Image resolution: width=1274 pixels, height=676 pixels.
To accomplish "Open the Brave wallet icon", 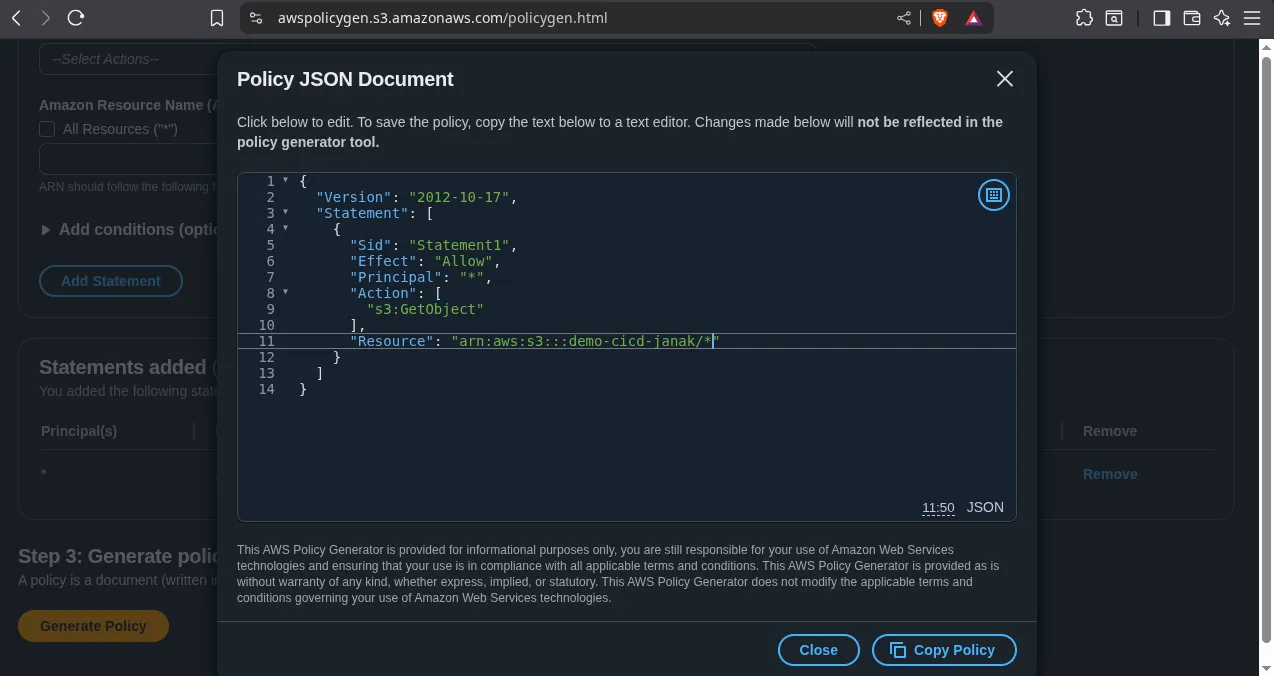I will coord(1191,18).
